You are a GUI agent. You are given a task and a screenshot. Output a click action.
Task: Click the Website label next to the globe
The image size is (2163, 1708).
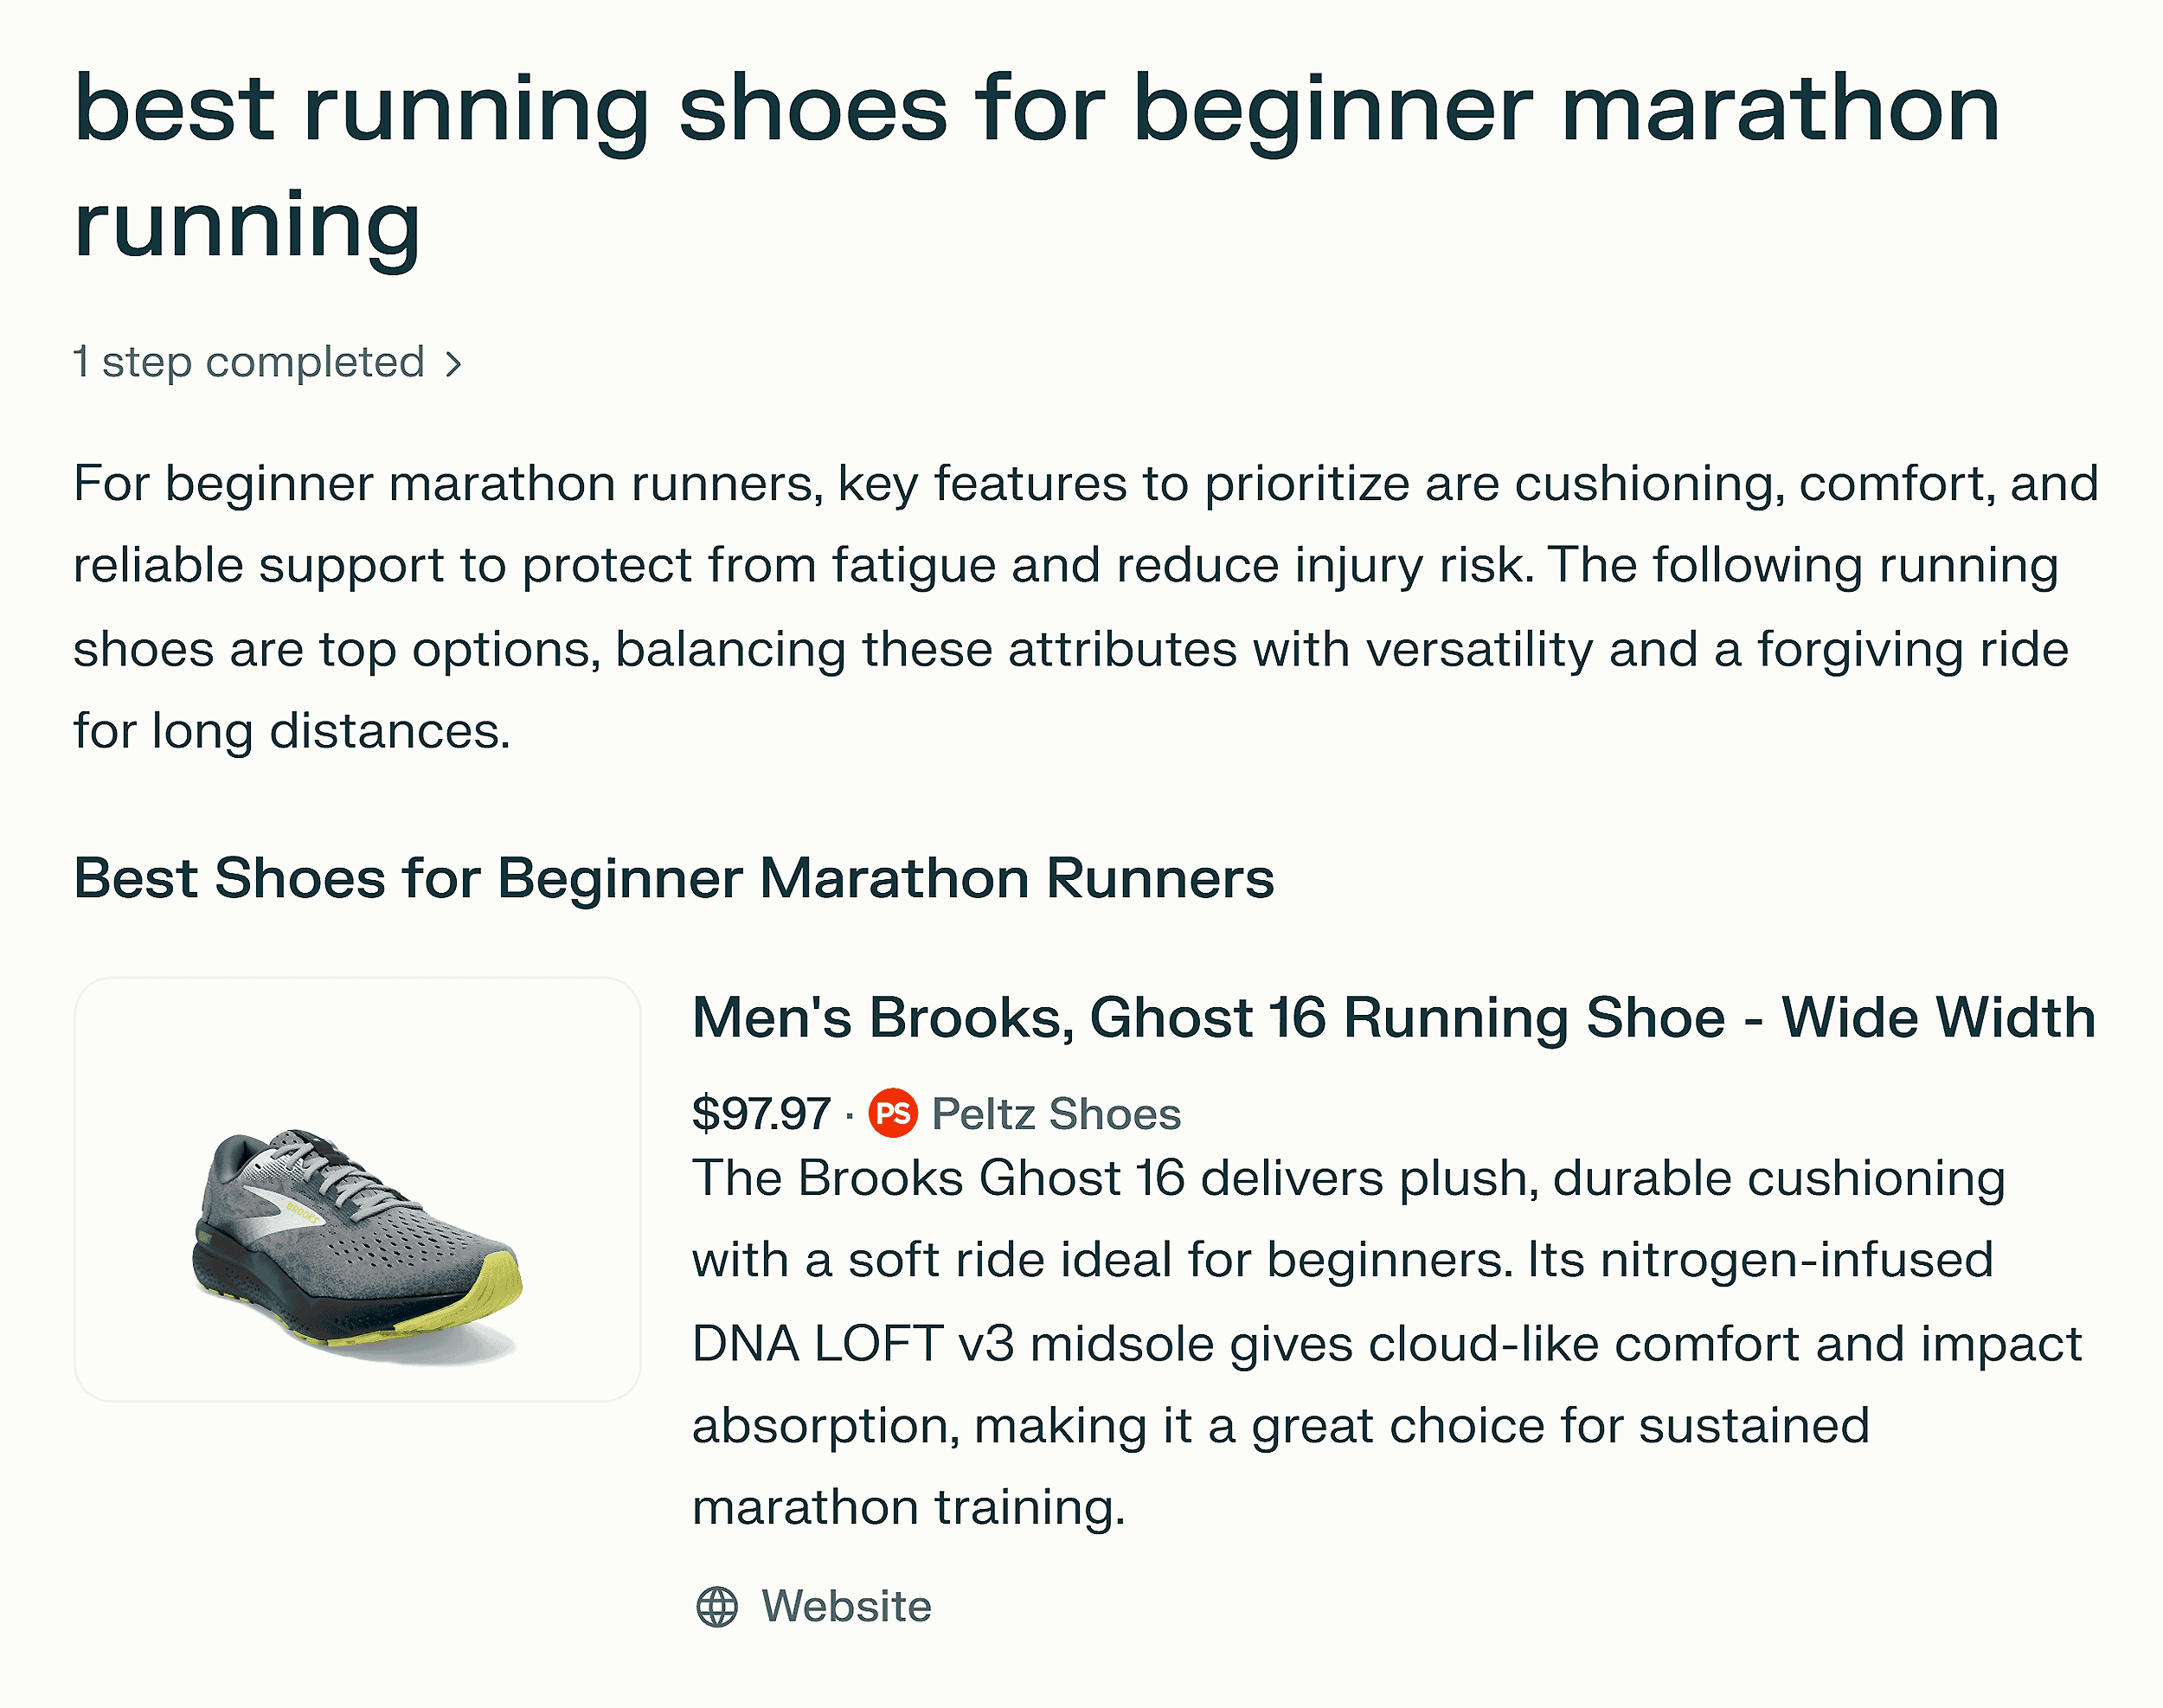(x=845, y=1604)
